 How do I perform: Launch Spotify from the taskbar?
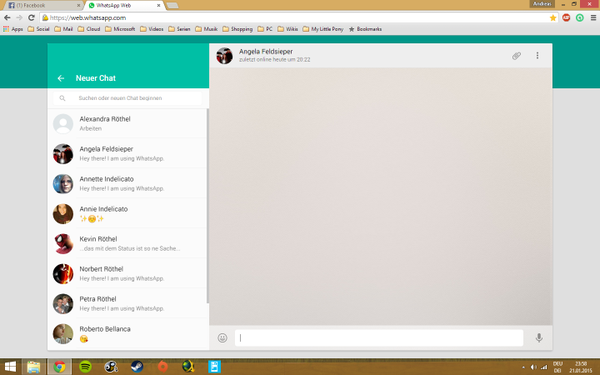coord(85,367)
